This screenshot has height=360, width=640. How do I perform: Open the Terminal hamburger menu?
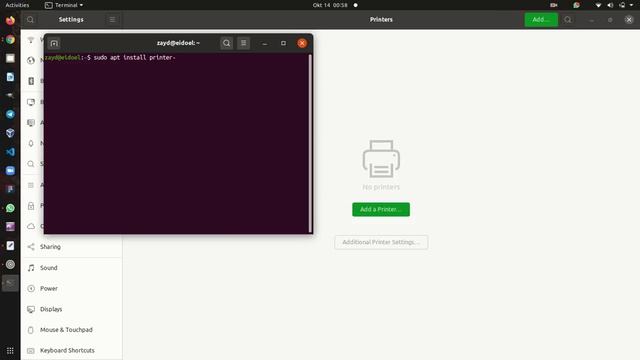(x=243, y=43)
